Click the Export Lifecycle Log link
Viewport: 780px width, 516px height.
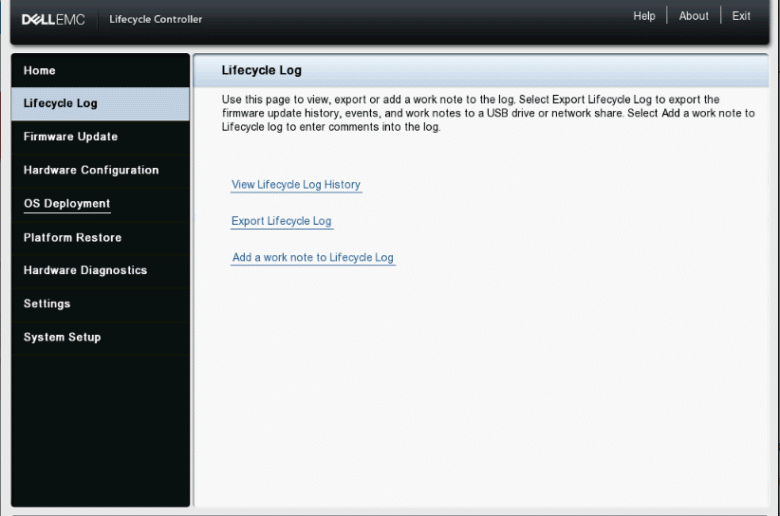[x=282, y=221]
